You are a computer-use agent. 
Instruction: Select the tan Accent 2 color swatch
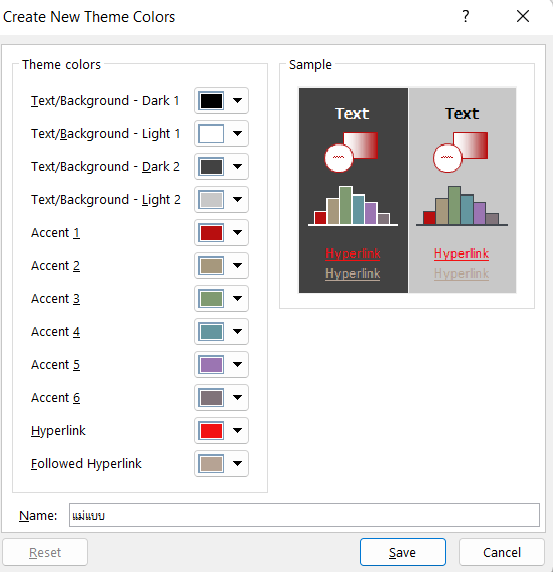[211, 266]
